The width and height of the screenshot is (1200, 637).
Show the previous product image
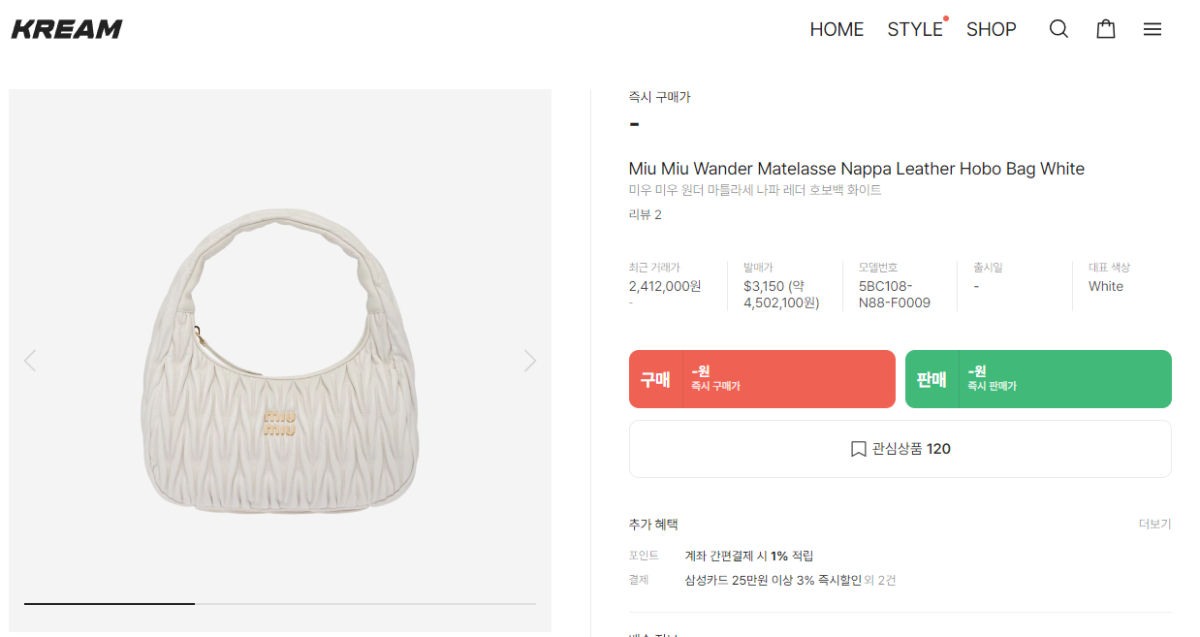(30, 361)
